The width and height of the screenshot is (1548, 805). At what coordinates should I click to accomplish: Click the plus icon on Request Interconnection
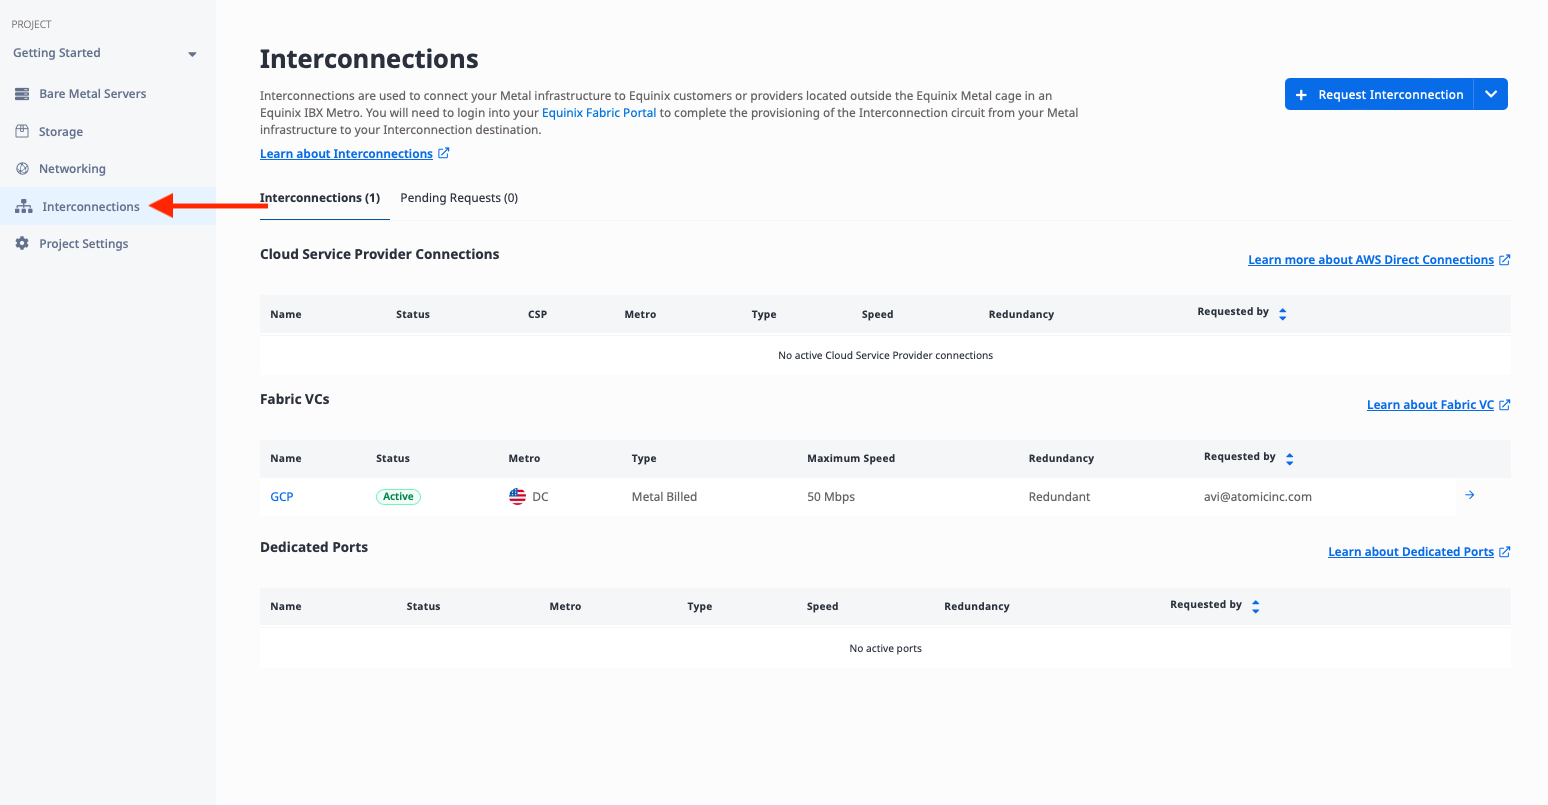pos(1301,95)
